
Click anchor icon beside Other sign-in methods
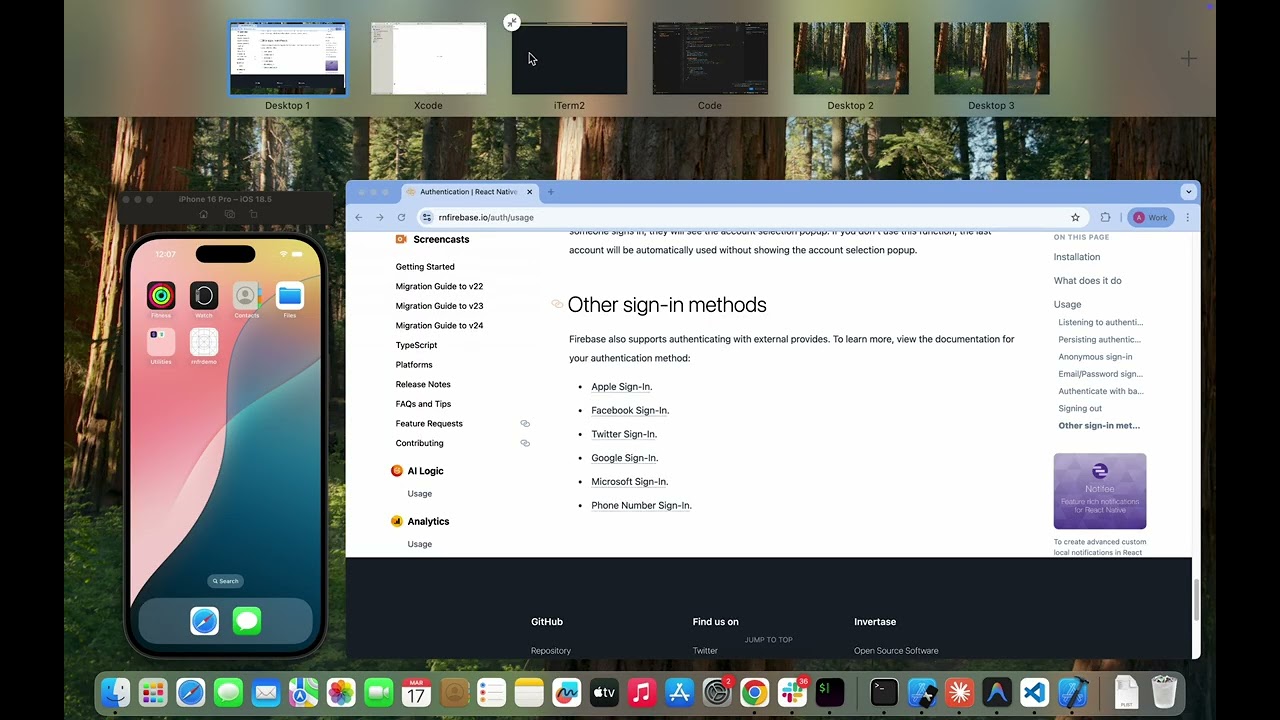tap(558, 304)
